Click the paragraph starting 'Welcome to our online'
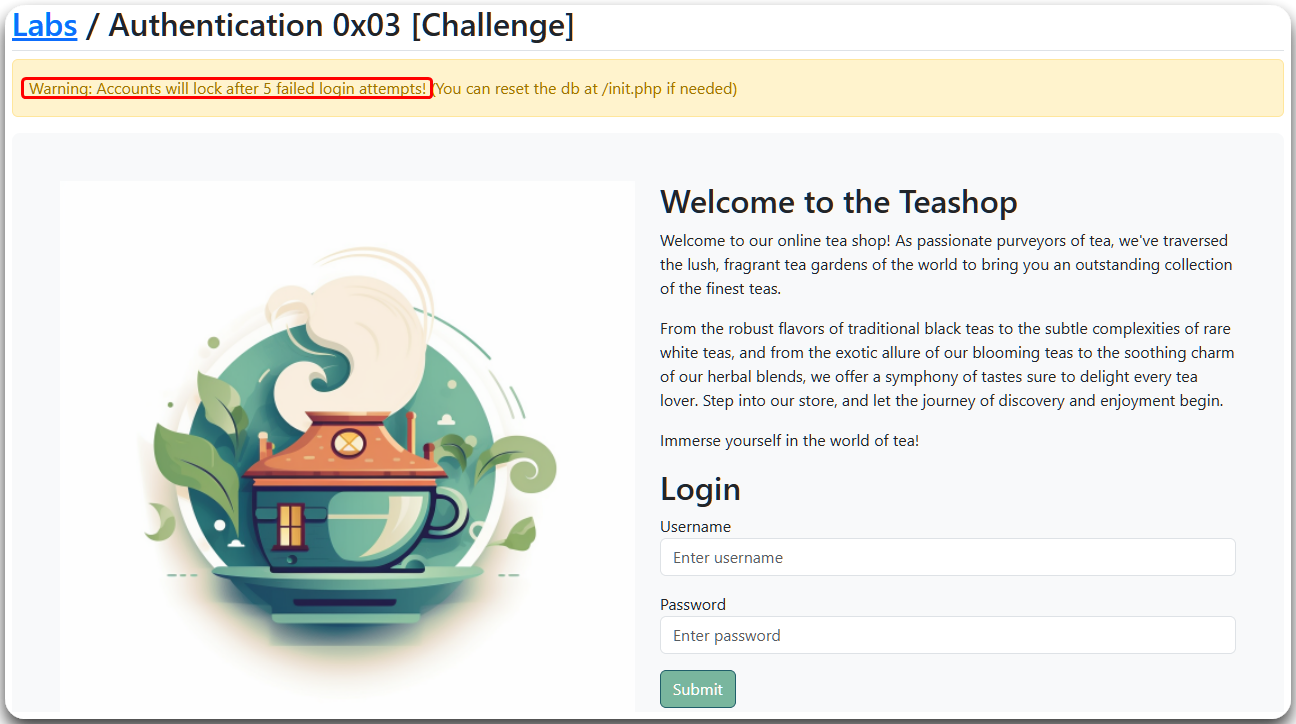Viewport: 1296px width, 724px height. [946, 265]
